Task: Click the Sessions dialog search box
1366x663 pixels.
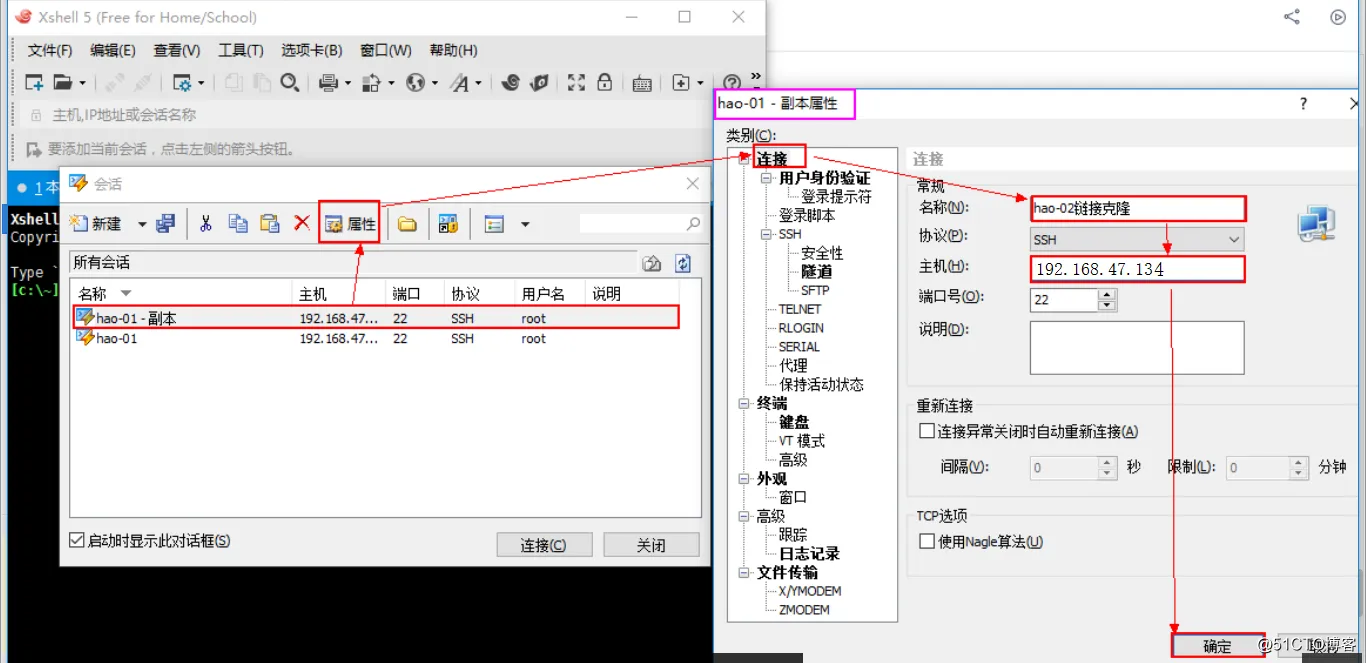Action: point(640,224)
